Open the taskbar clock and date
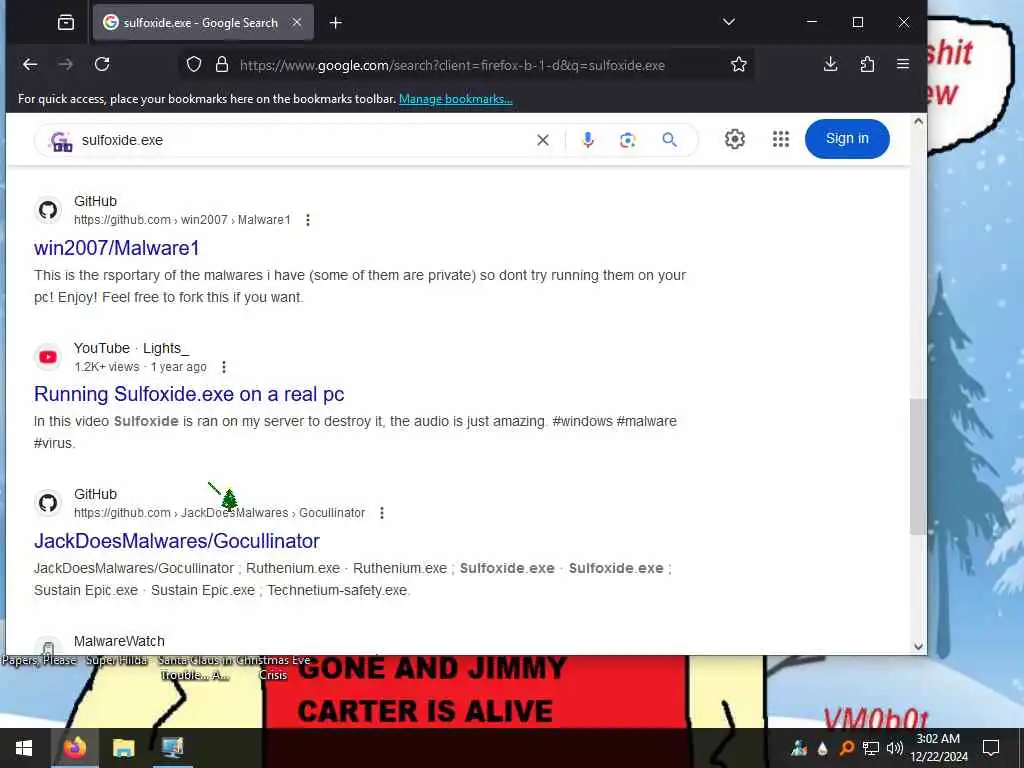This screenshot has height=768, width=1024. coord(938,748)
